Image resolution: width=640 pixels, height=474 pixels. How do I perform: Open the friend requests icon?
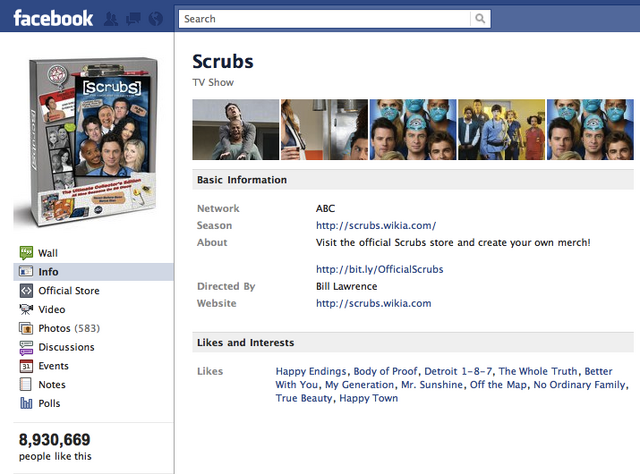tap(111, 19)
